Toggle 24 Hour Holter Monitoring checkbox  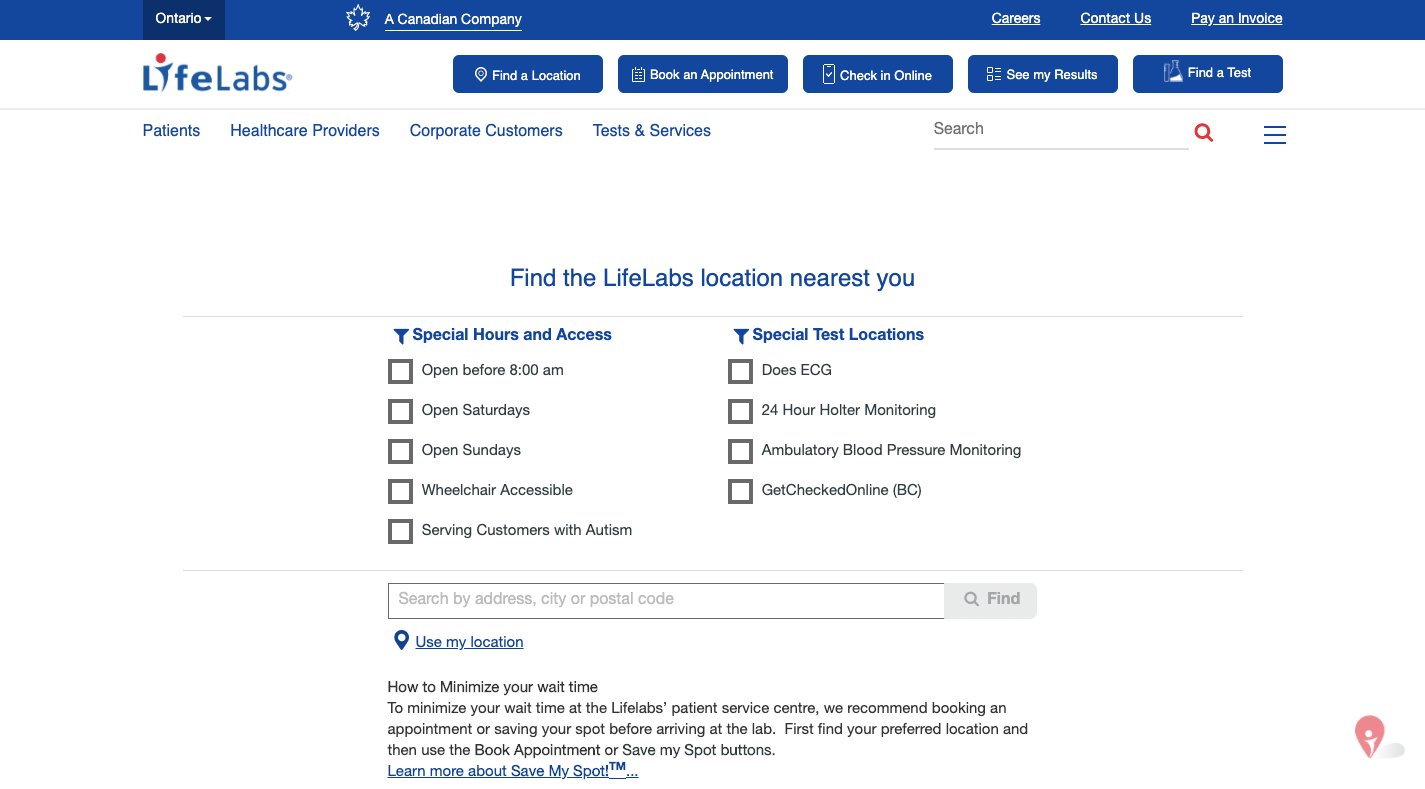pos(740,411)
